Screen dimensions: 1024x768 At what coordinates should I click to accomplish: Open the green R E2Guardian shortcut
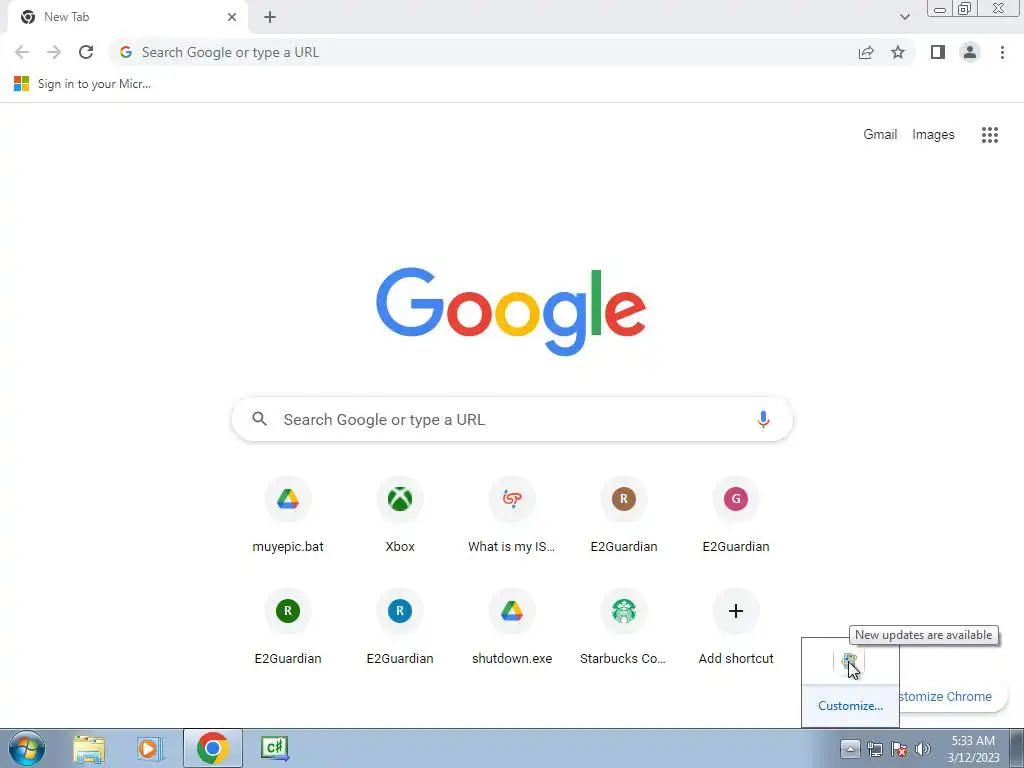click(x=288, y=628)
